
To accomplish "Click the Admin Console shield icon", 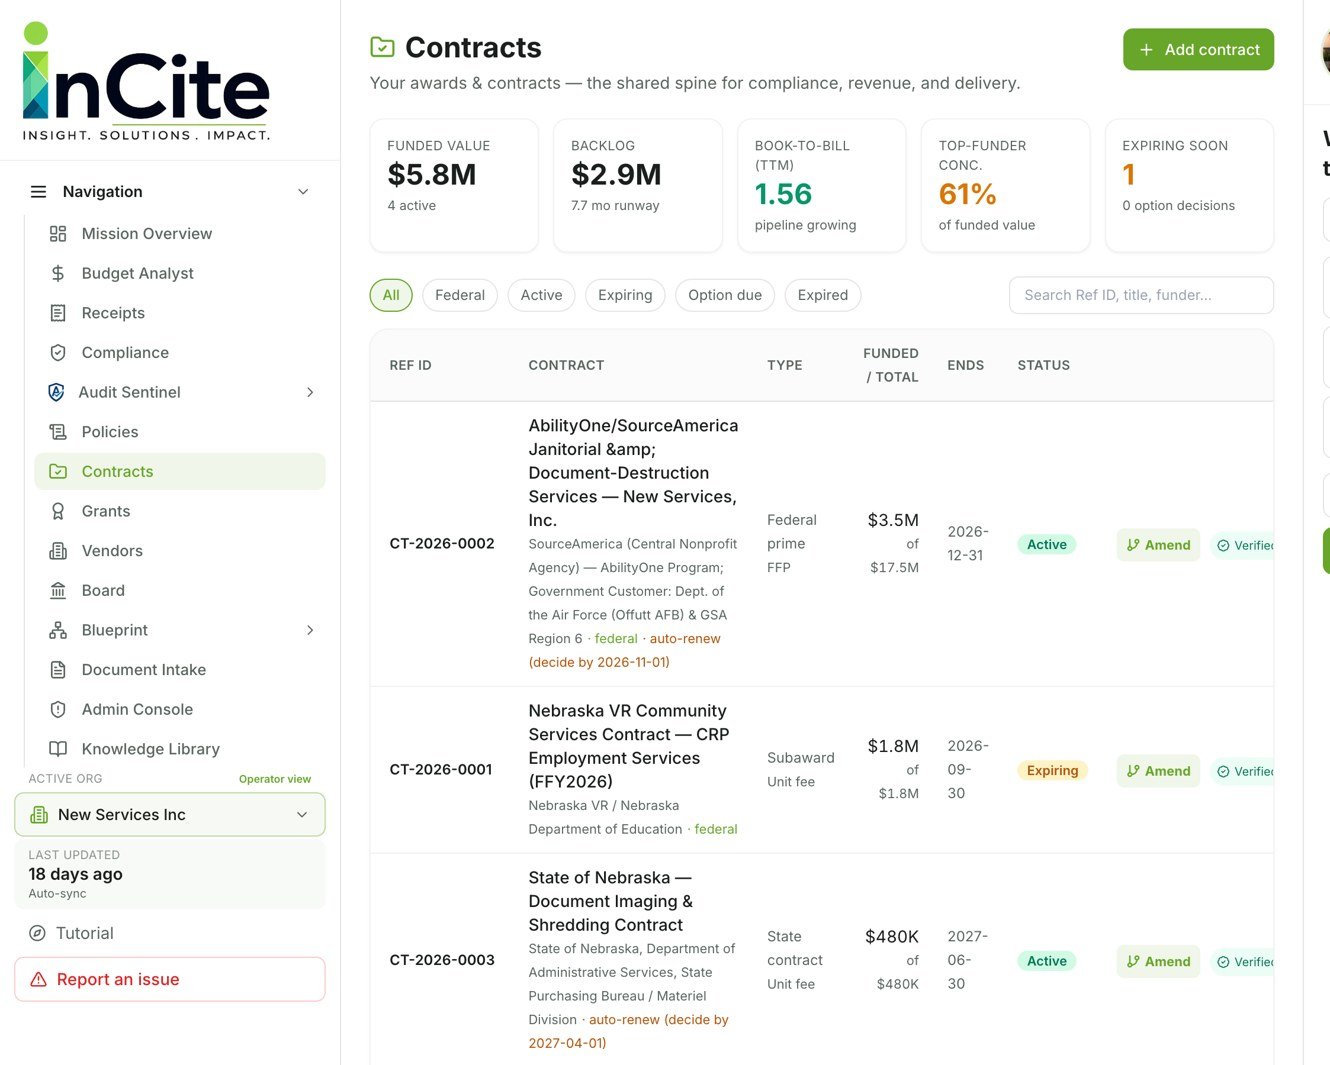I will (58, 709).
